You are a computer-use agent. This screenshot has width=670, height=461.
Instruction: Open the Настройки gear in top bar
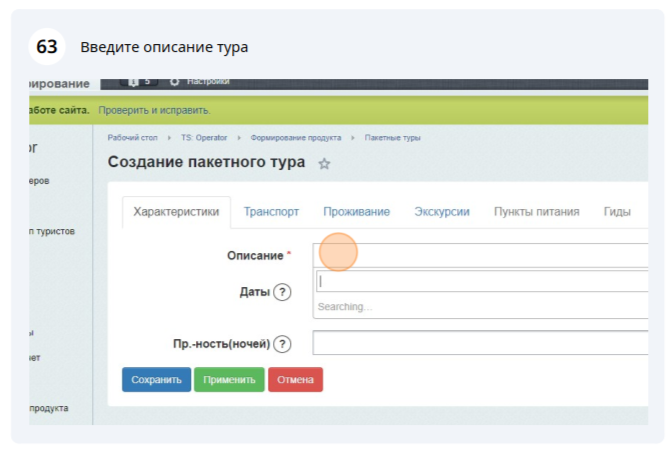pos(174,82)
